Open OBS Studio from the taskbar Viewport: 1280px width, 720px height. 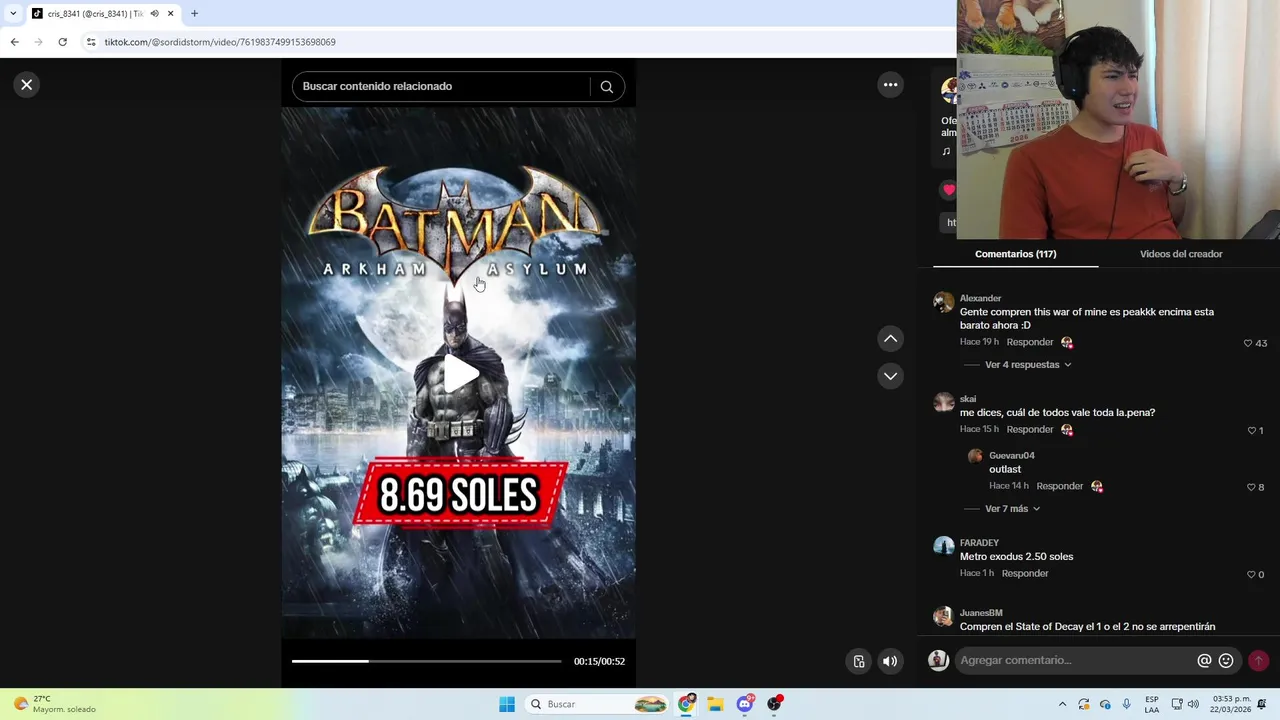coord(774,704)
